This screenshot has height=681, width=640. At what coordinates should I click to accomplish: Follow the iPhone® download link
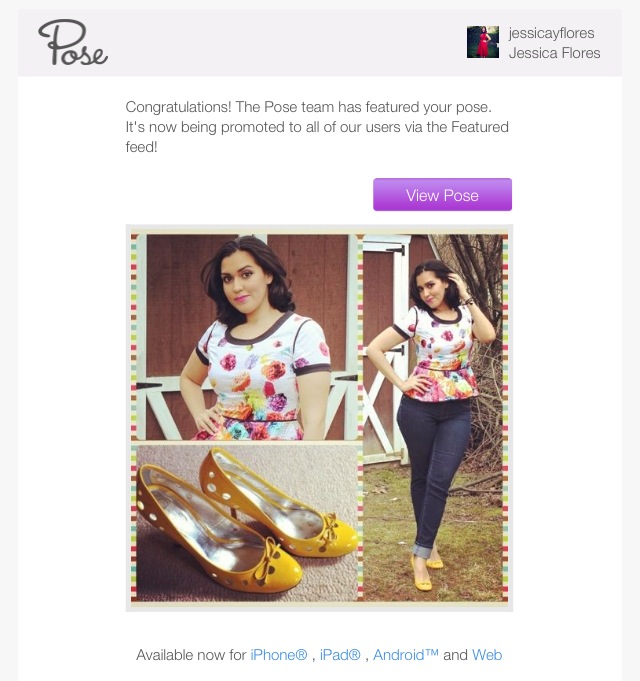[279, 655]
